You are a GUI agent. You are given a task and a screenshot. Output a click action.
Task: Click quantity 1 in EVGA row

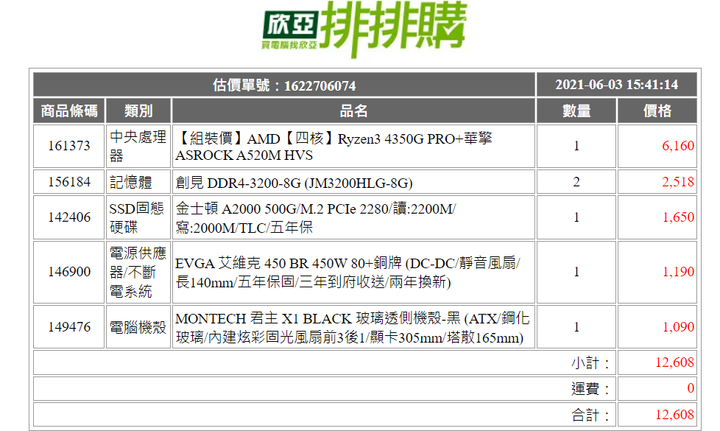click(x=576, y=272)
